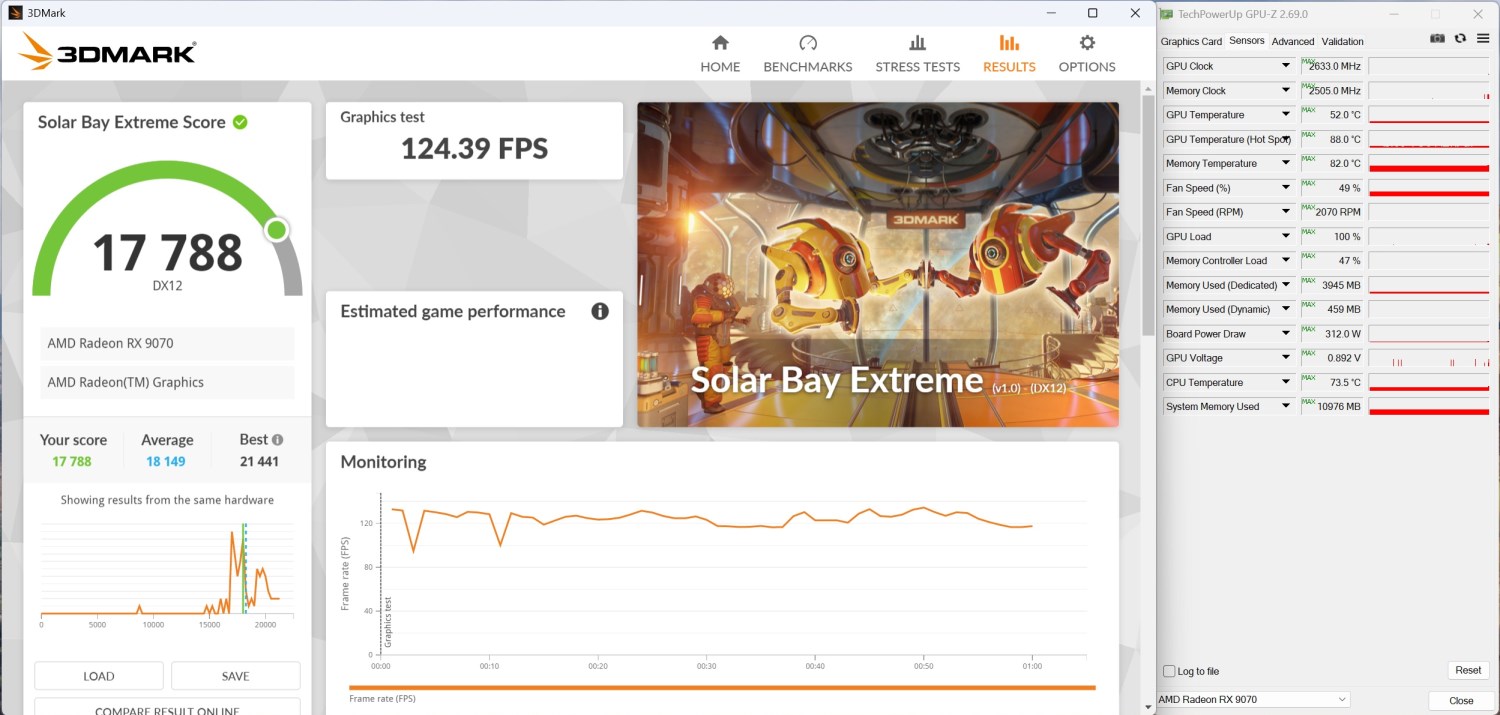Click info icon beside Estimated game performance
Screen dimensions: 1500x715
point(600,311)
